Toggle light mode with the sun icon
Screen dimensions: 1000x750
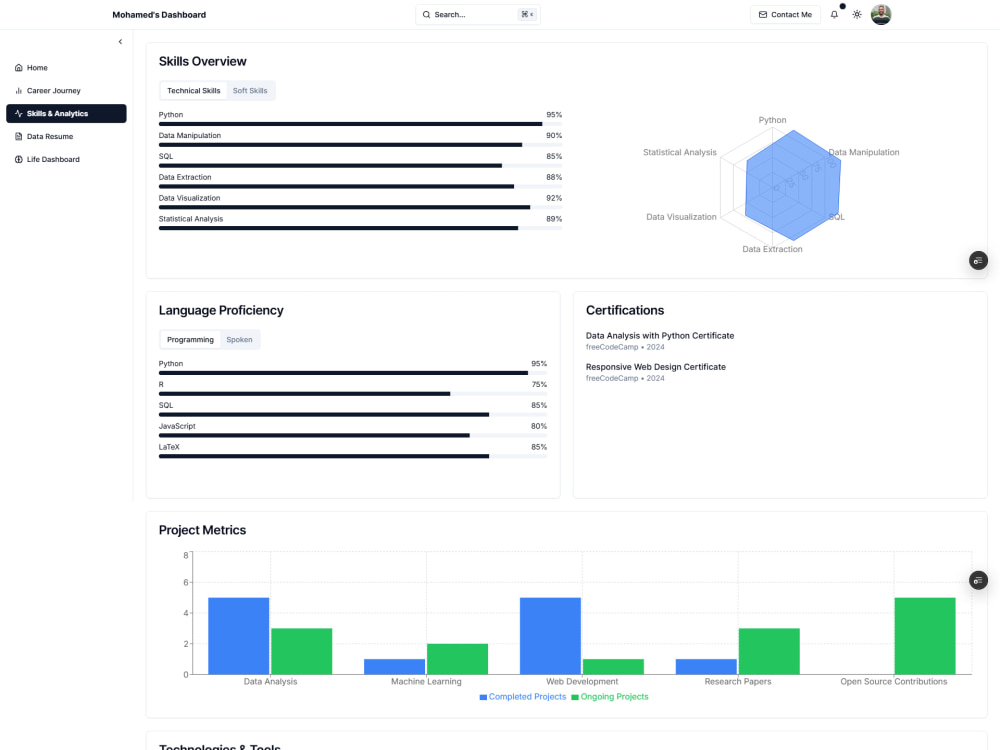(x=856, y=14)
